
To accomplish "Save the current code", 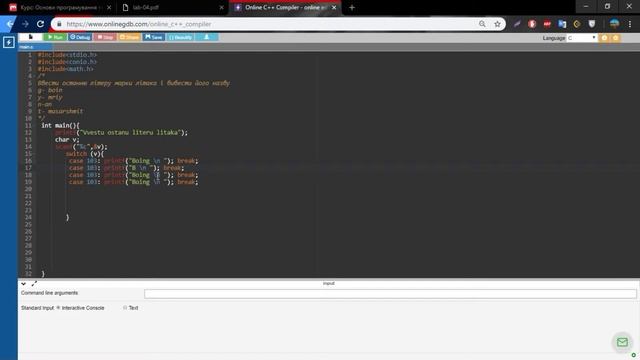I will 153,37.
